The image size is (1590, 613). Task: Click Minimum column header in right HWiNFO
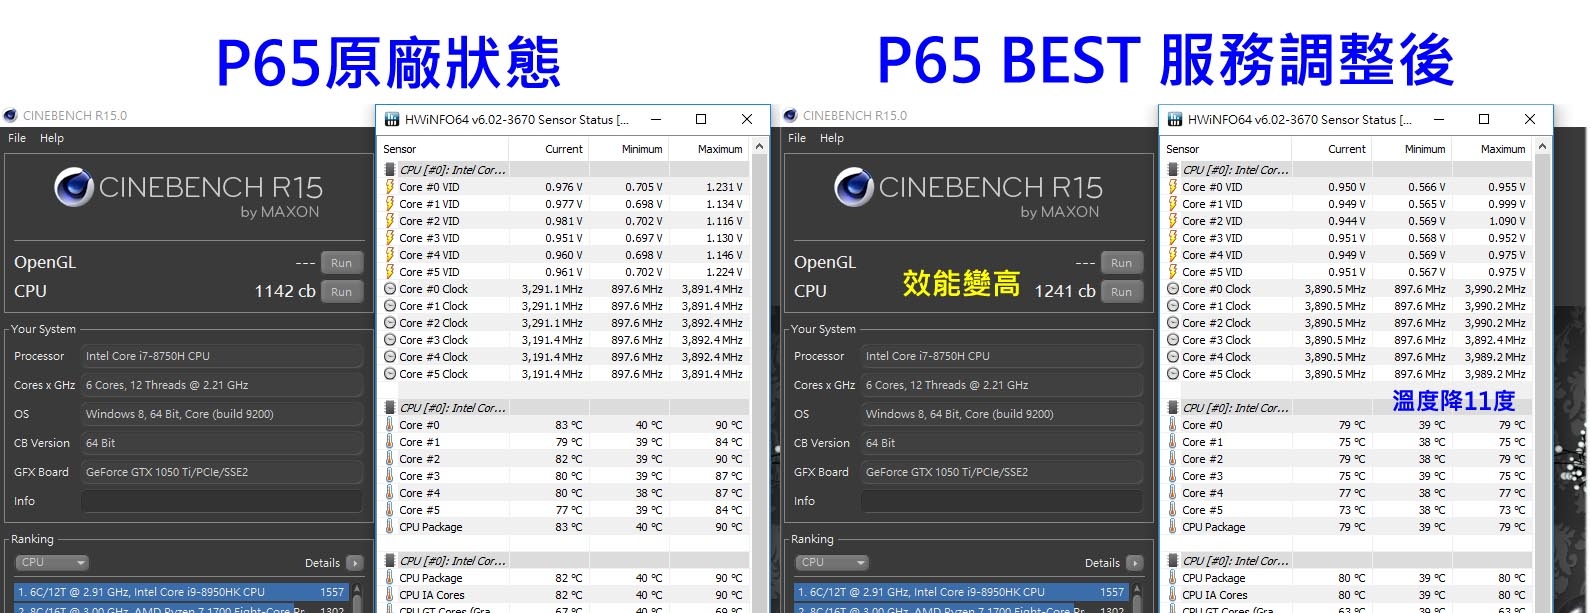[x=1411, y=149]
